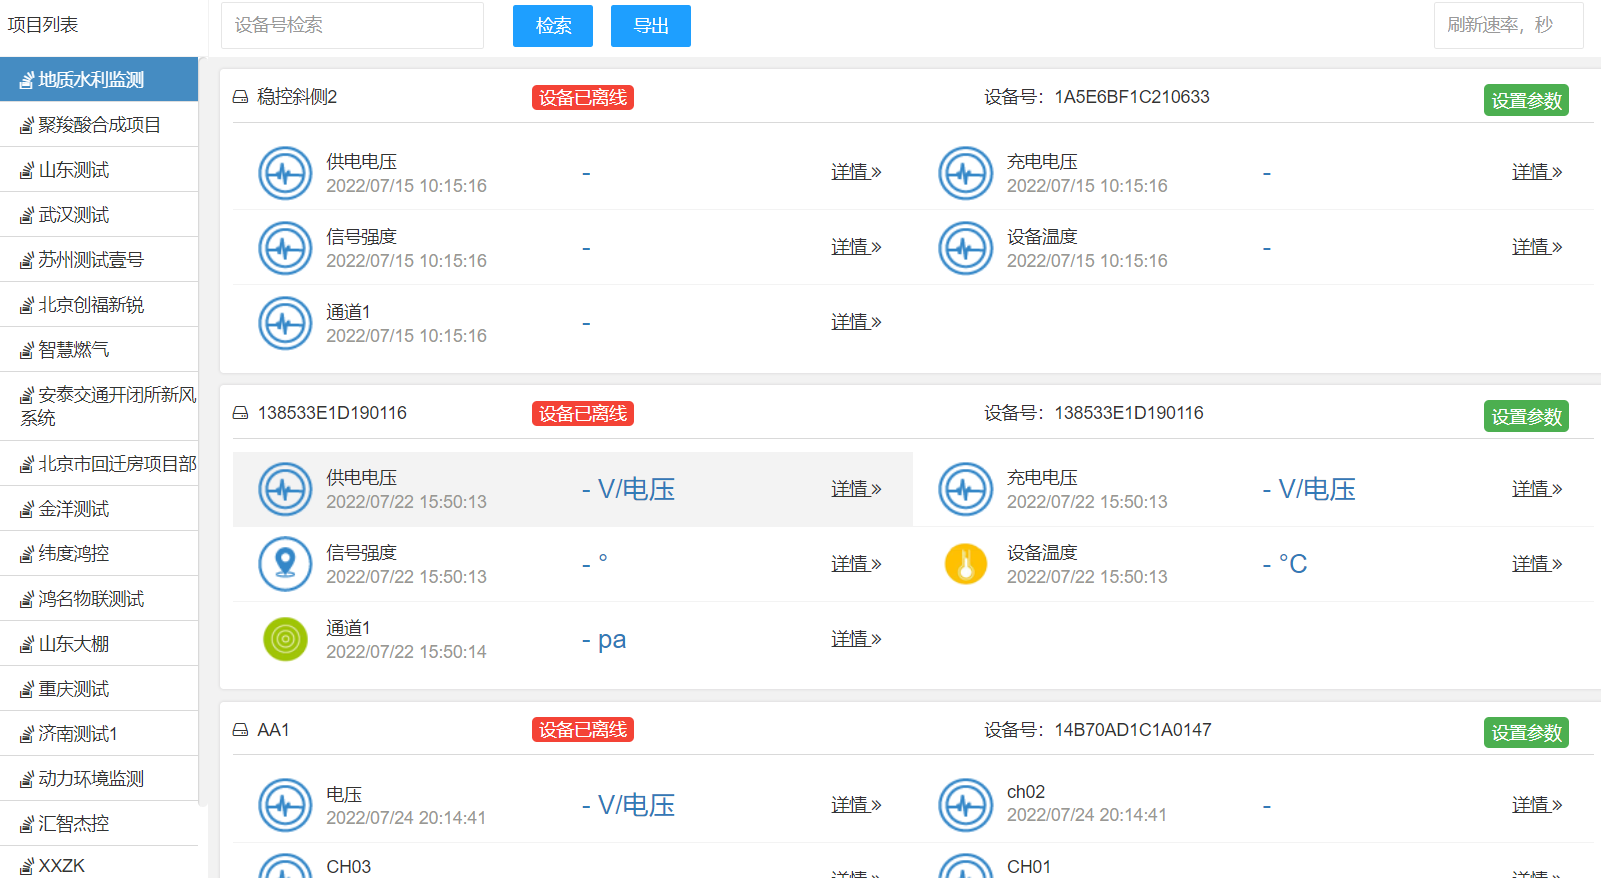Focus the 设备号检索 search field
The image size is (1601, 878).
click(x=352, y=25)
